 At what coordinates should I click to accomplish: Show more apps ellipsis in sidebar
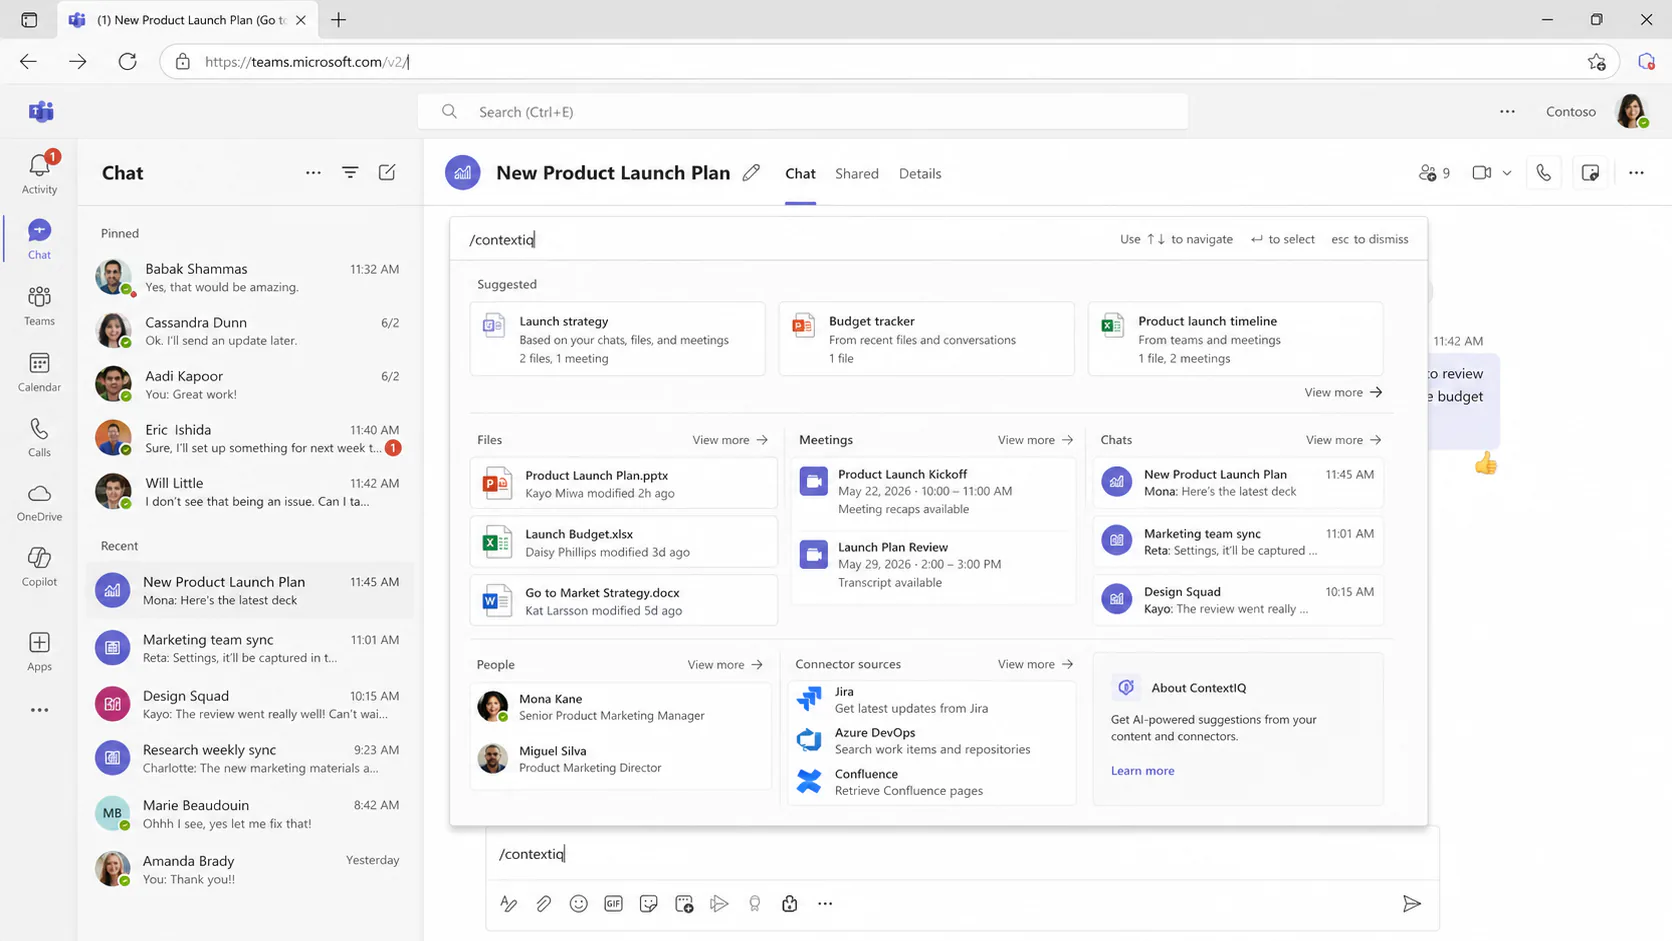39,710
